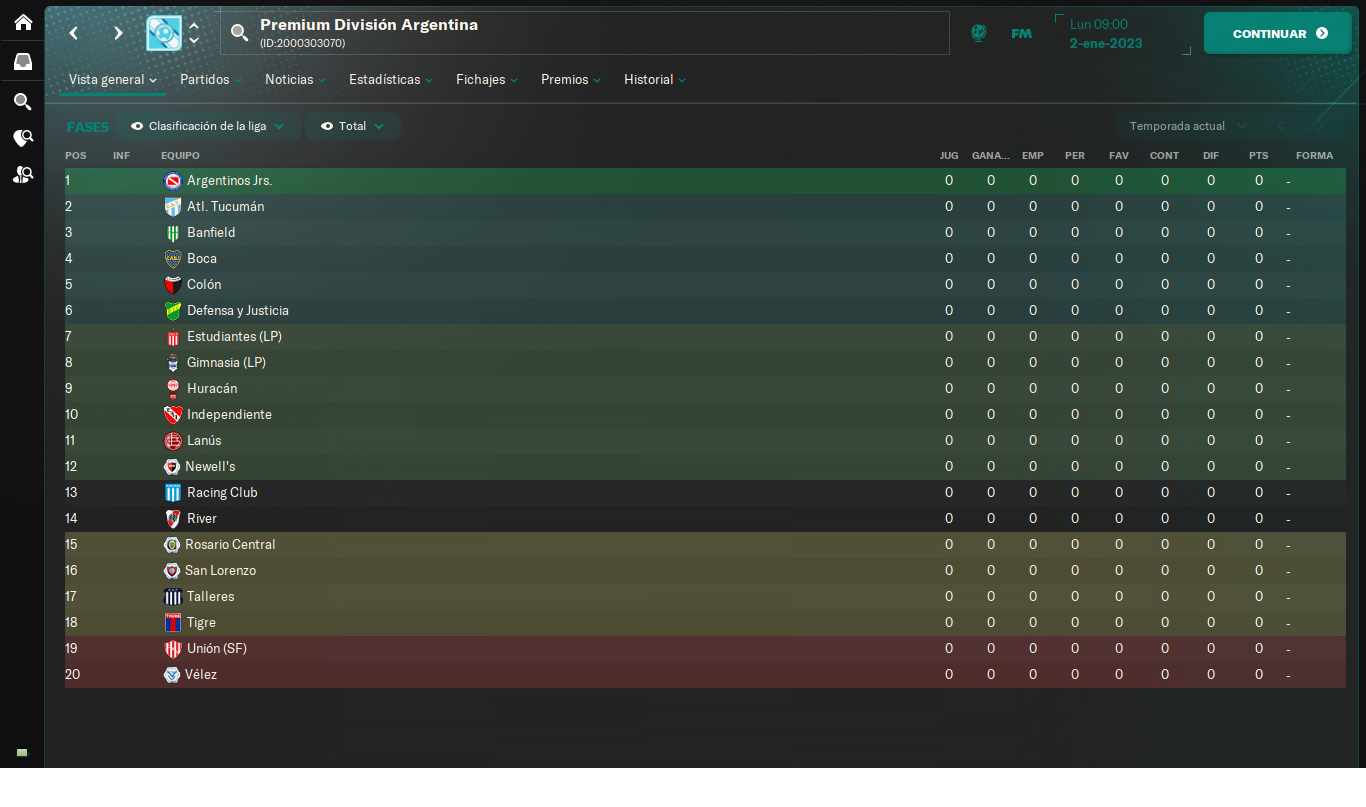The height and width of the screenshot is (807, 1366).
Task: Click the Premium División Argentina search field
Action: (585, 33)
